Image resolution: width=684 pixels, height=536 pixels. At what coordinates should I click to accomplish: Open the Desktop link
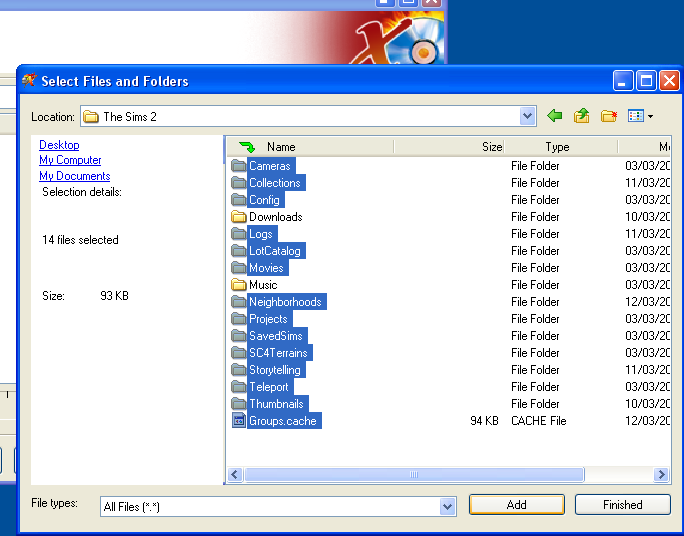[x=59, y=145]
